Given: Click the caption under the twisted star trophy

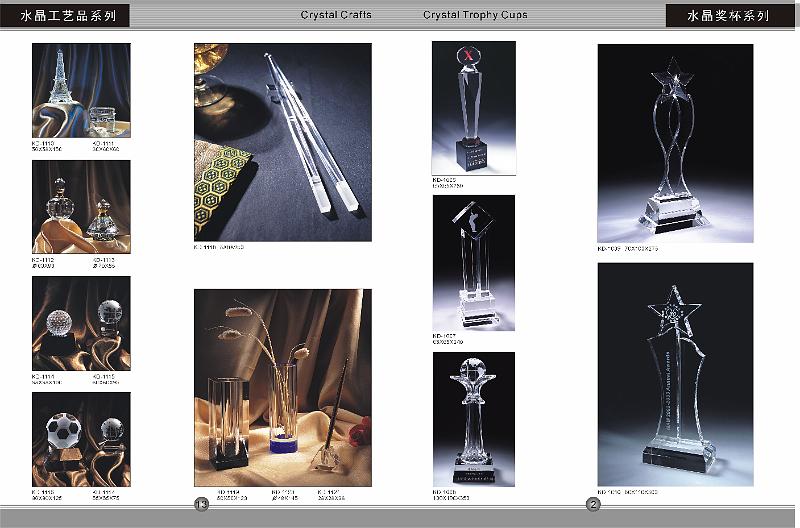Looking at the screenshot, I should [640, 247].
